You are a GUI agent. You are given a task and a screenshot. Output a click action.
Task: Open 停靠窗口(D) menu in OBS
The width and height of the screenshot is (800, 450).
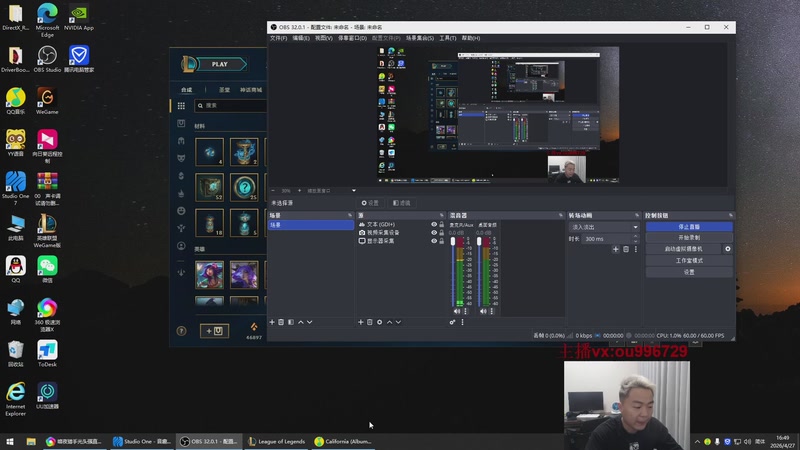pos(353,38)
